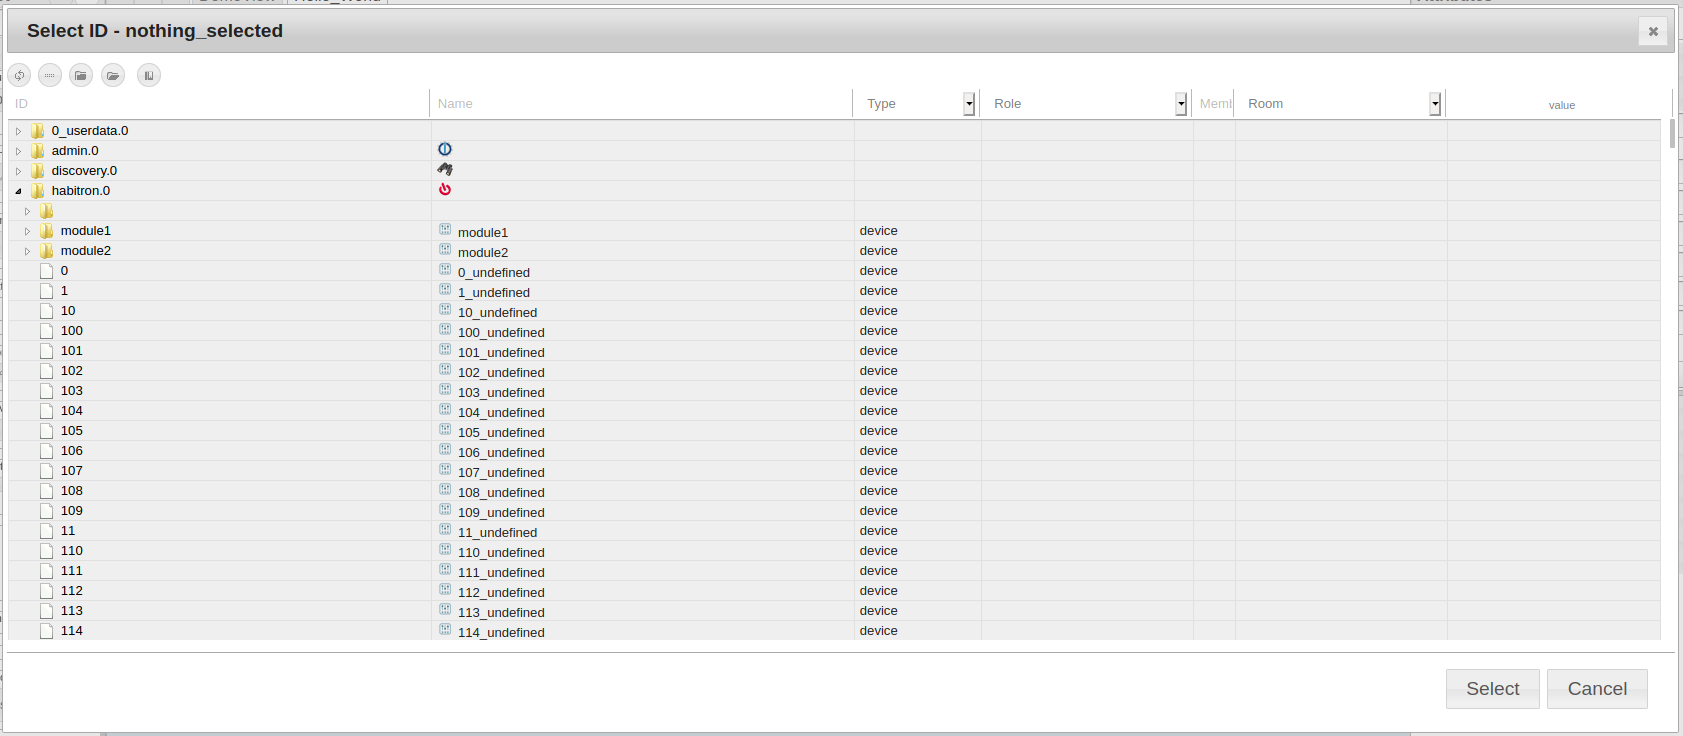
Task: Expand the discovery.0 tree node
Action: coord(18,171)
